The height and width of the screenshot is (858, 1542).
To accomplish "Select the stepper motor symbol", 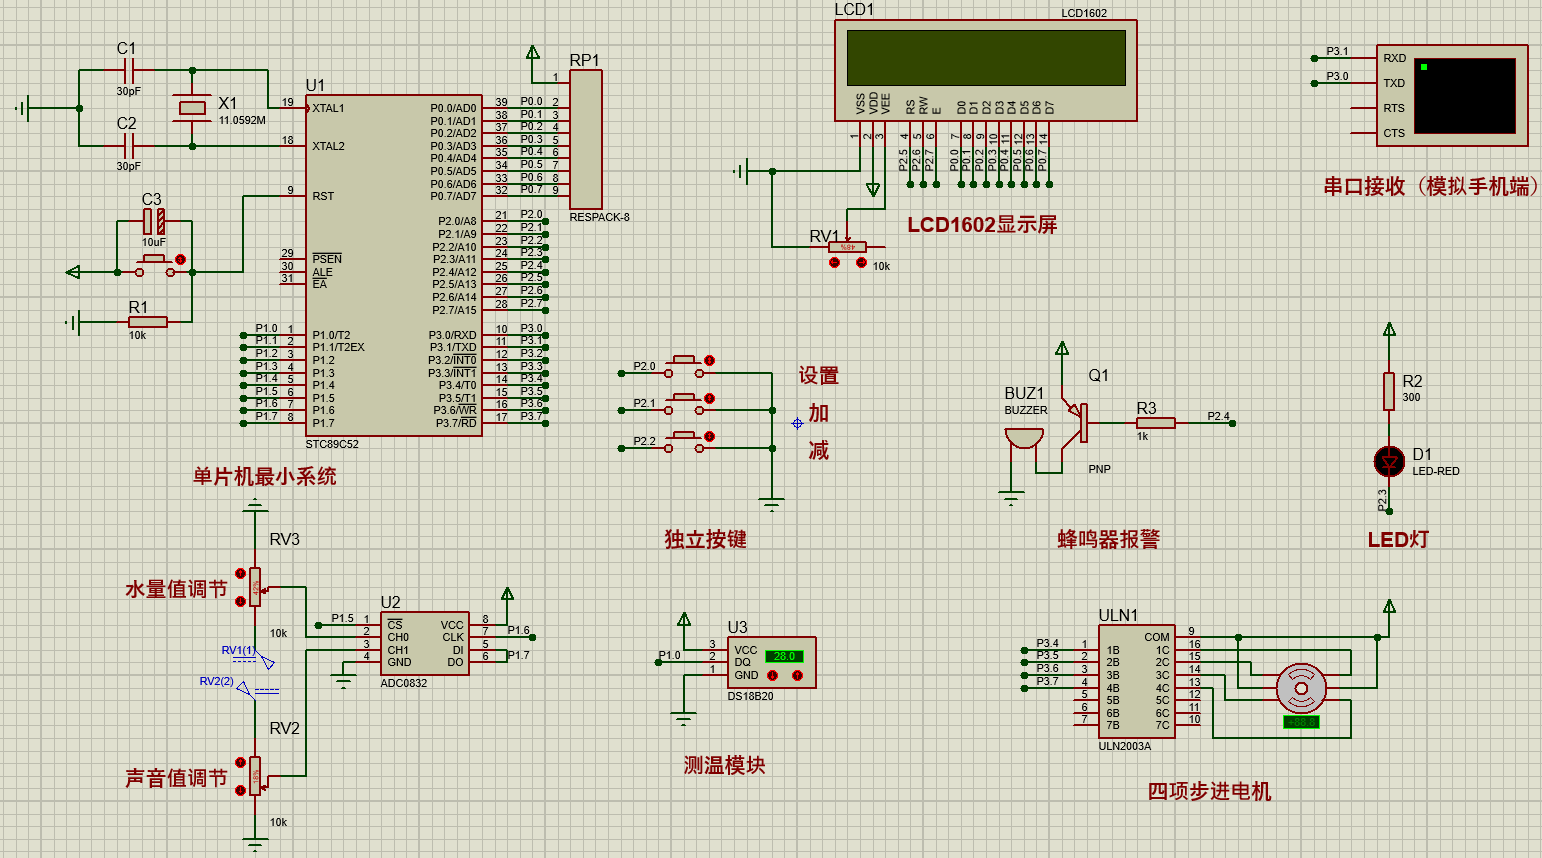I will point(1301,688).
